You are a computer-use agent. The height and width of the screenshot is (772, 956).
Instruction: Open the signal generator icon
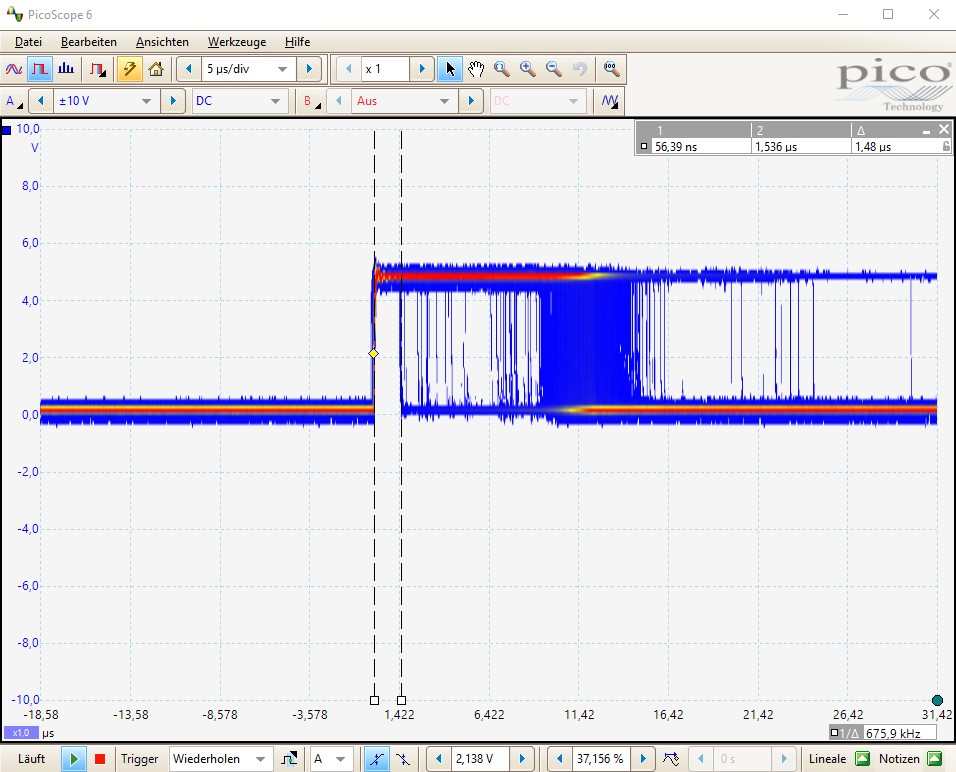click(609, 101)
